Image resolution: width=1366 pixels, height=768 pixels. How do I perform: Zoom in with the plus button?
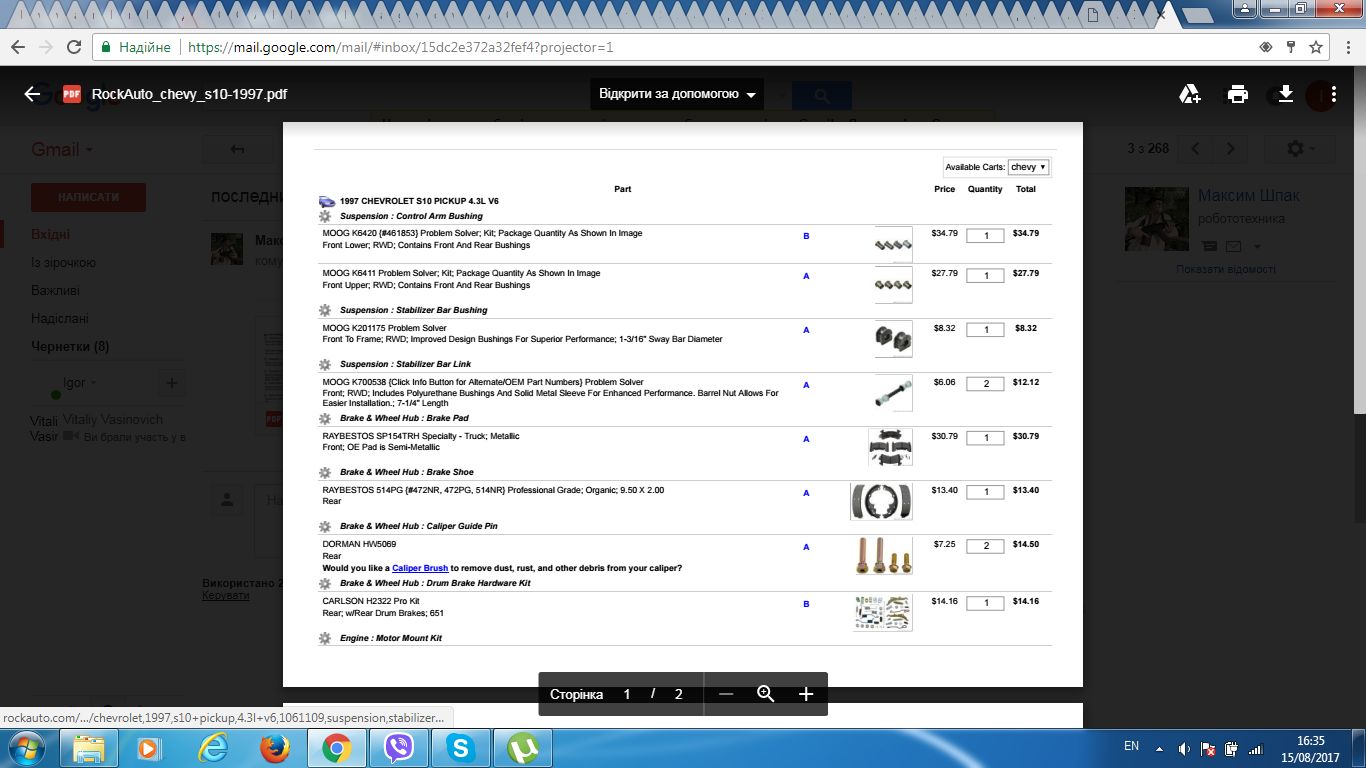(806, 694)
